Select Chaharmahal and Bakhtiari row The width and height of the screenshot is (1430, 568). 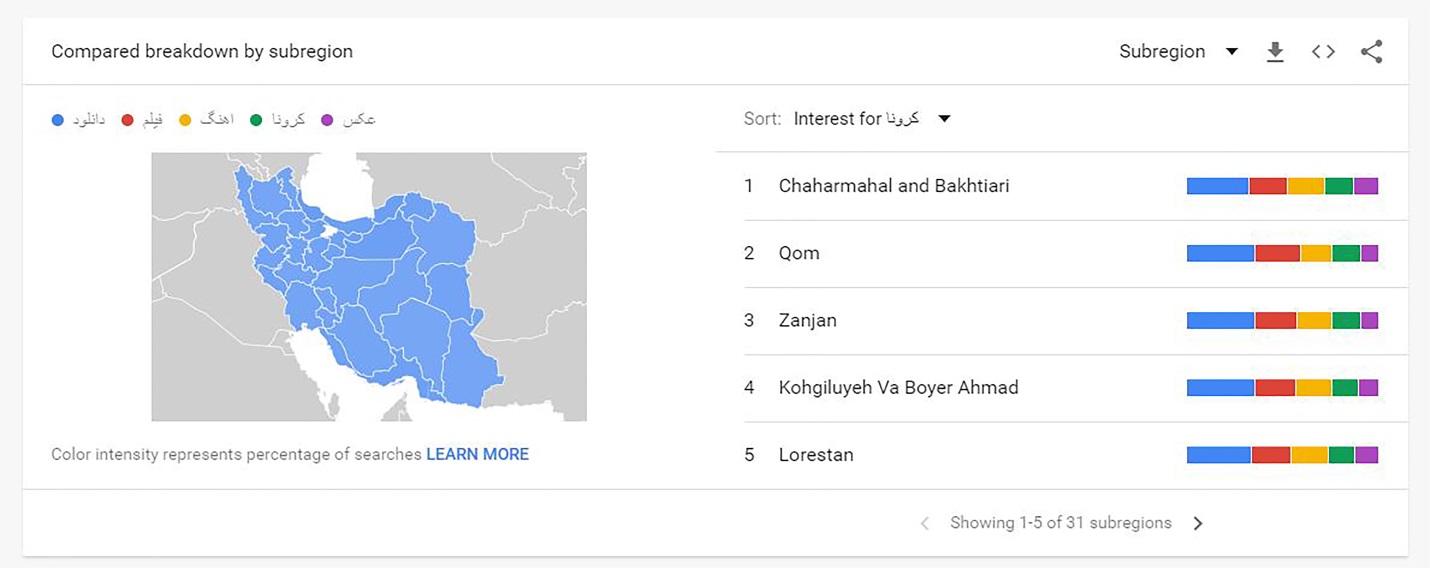(1062, 186)
